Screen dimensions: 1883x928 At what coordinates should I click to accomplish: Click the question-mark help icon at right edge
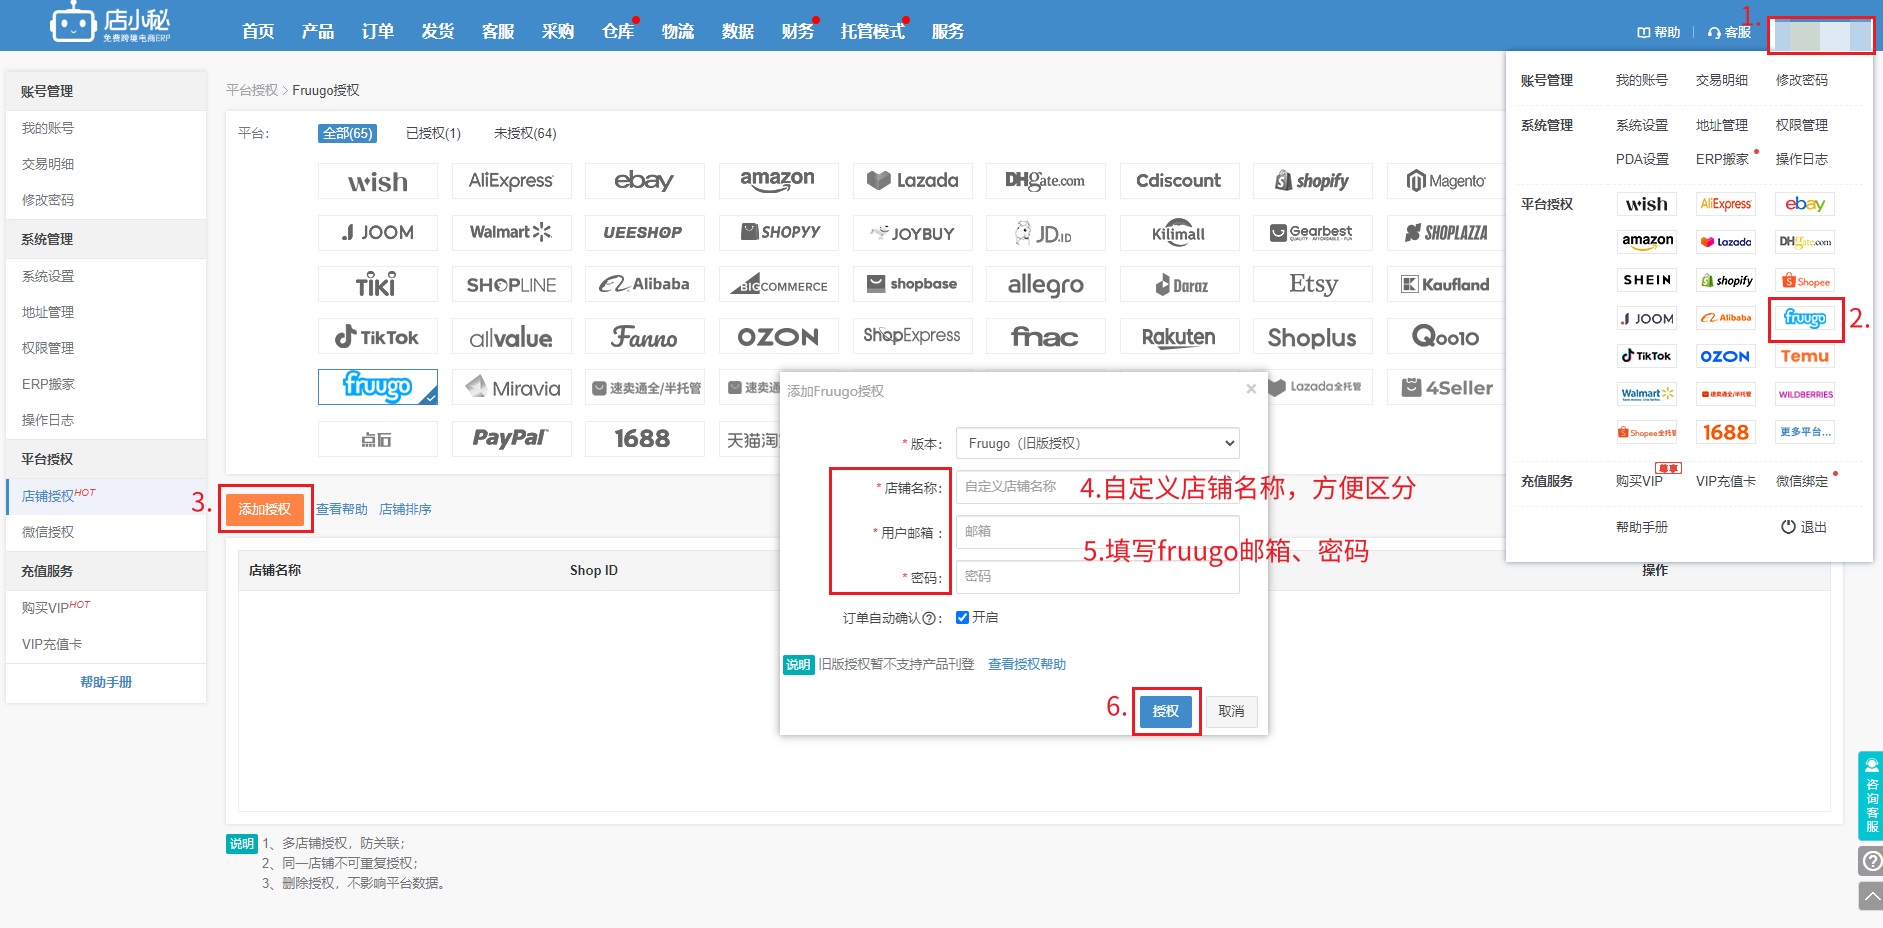click(1871, 861)
